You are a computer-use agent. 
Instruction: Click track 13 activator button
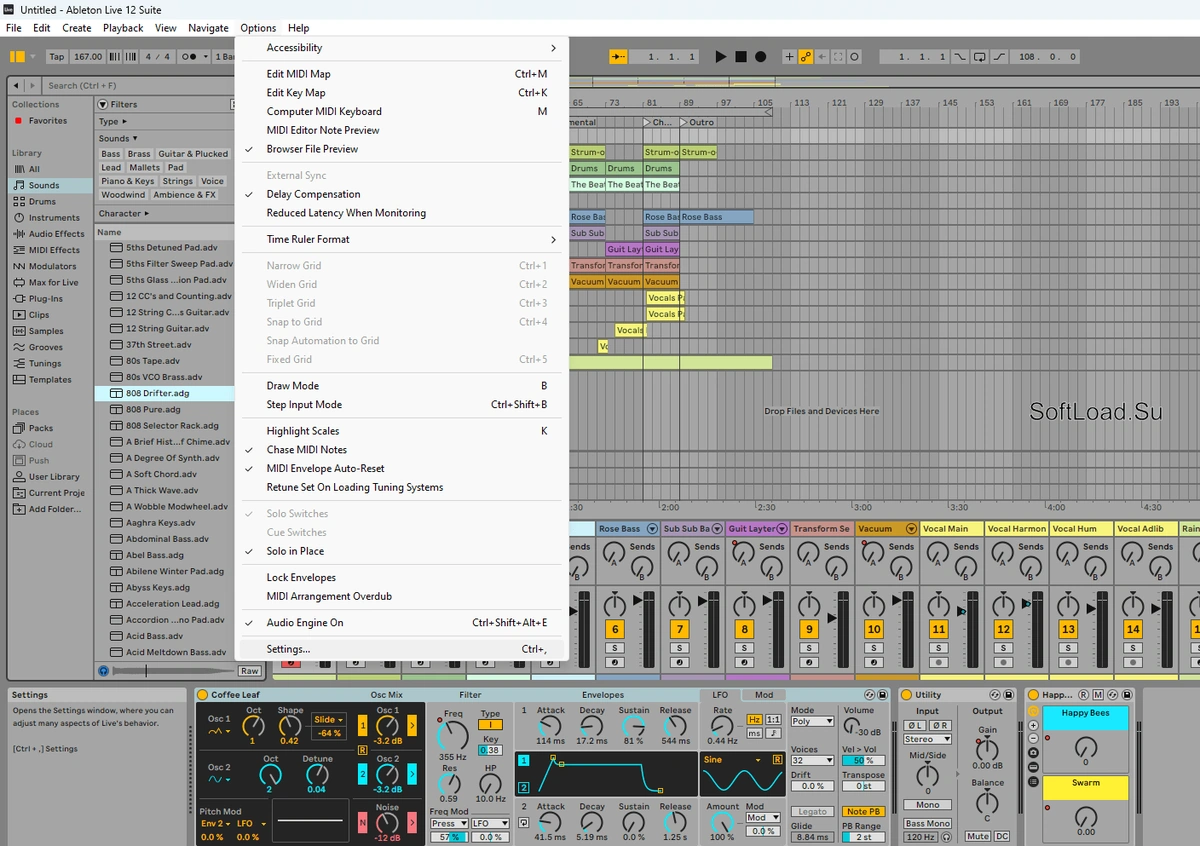[1068, 629]
